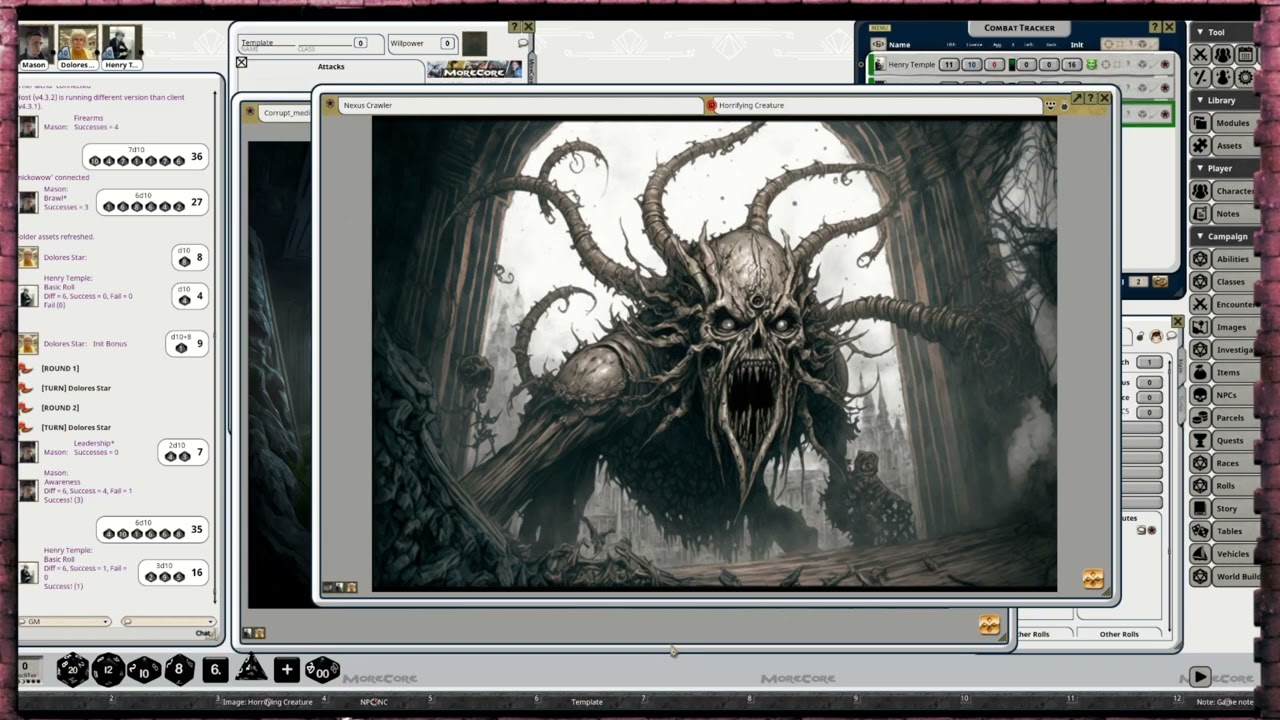This screenshot has width=1280, height=720.
Task: Click the combat tracker next-round gold button
Action: [1160, 282]
